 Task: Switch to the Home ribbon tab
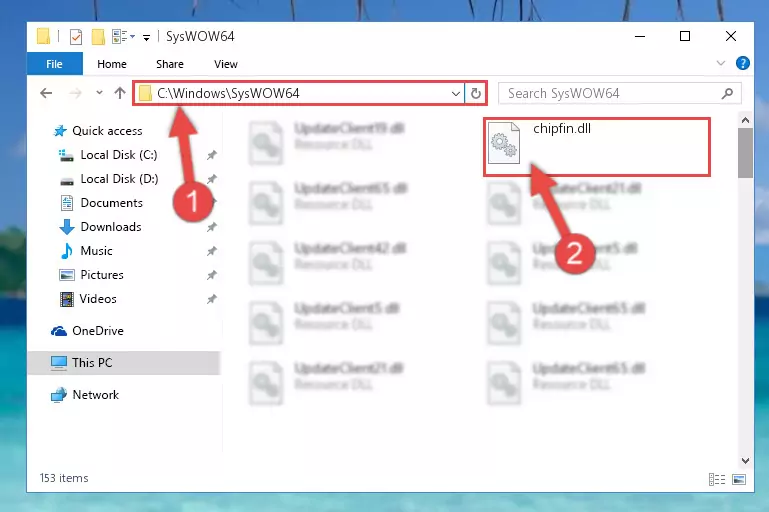112,64
